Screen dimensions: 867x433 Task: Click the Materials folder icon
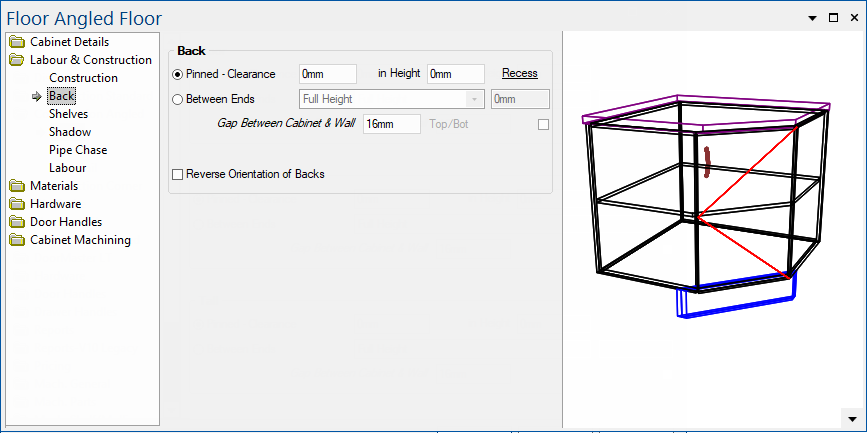point(17,186)
